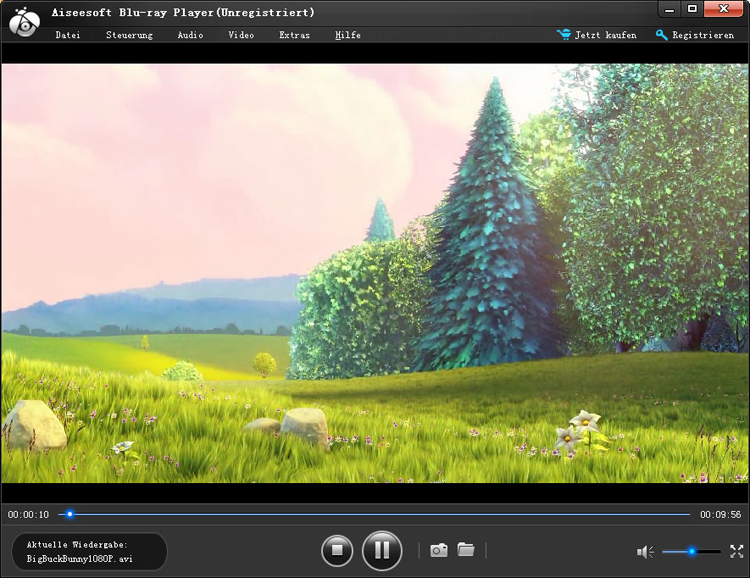
Task: Click the Jetzt kaufen link
Action: point(606,35)
